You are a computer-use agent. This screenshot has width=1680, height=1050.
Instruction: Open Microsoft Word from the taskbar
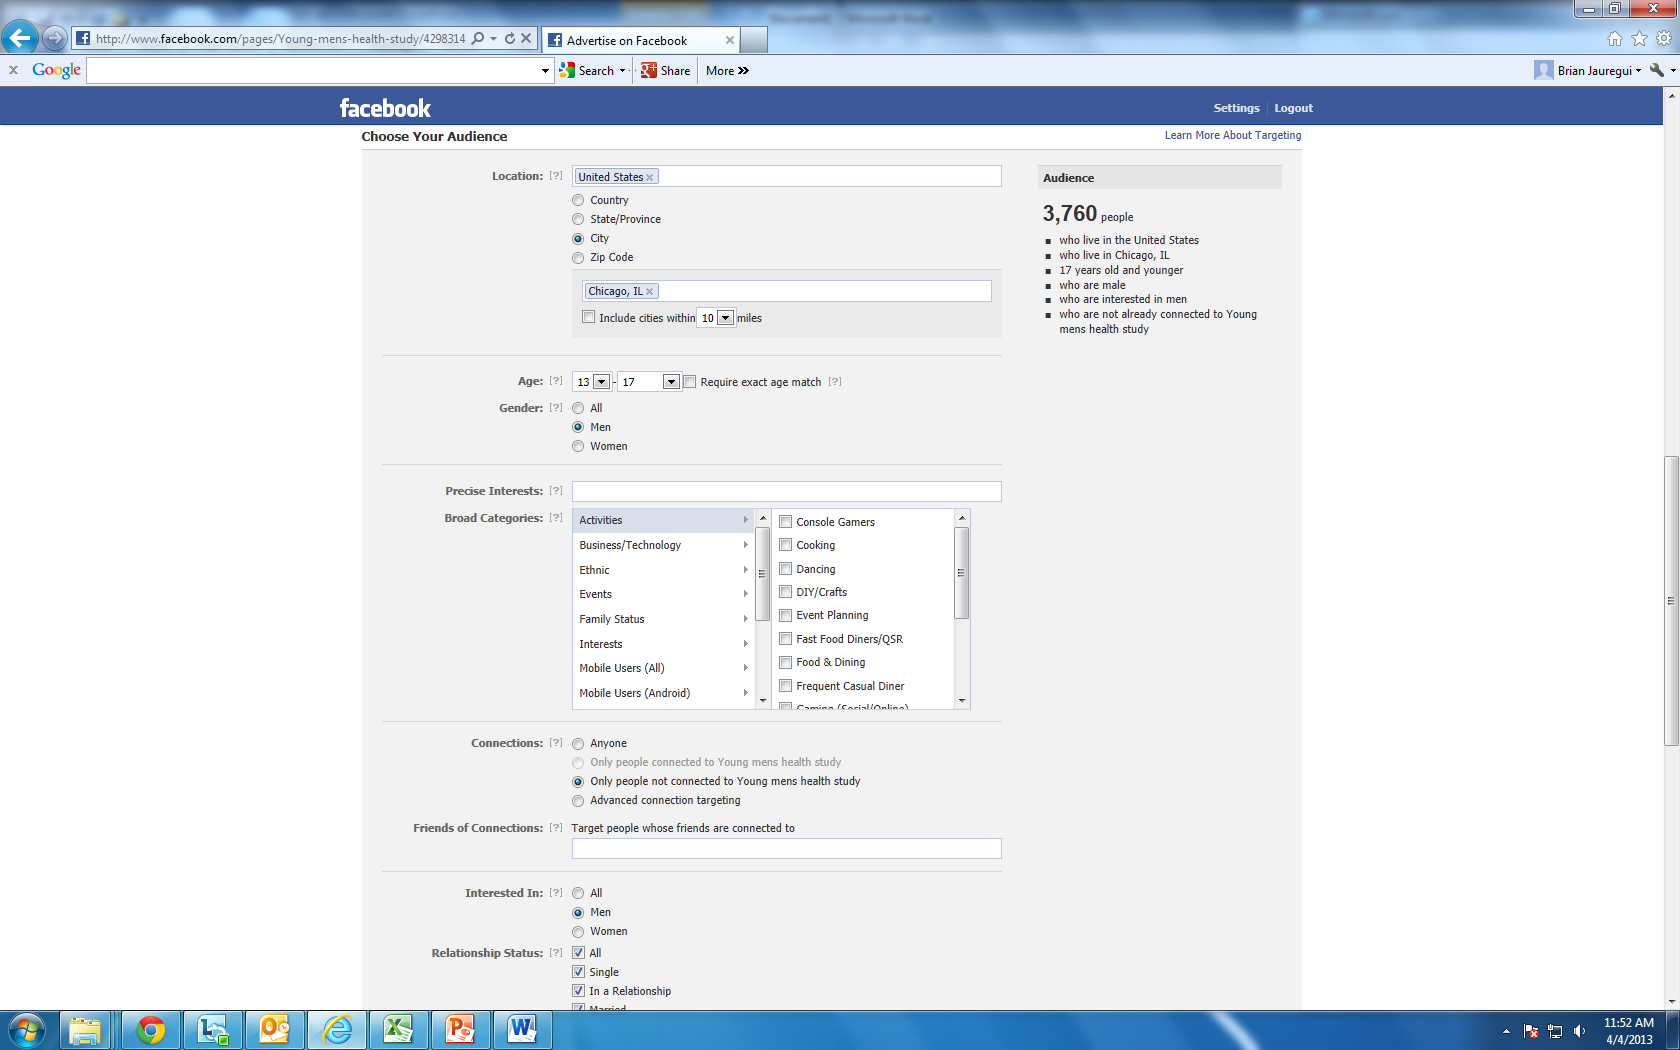(523, 1030)
